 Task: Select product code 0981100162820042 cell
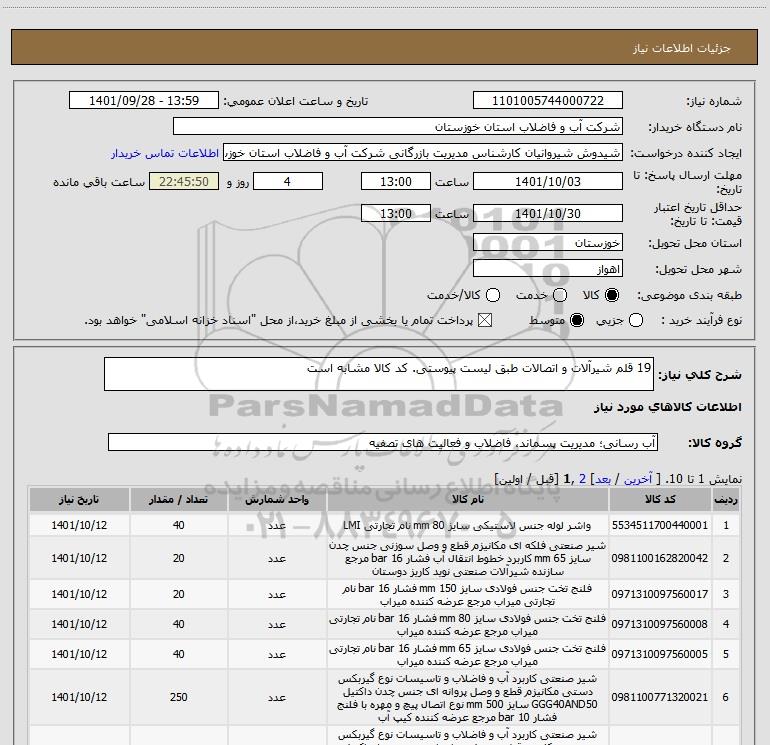[660, 558]
